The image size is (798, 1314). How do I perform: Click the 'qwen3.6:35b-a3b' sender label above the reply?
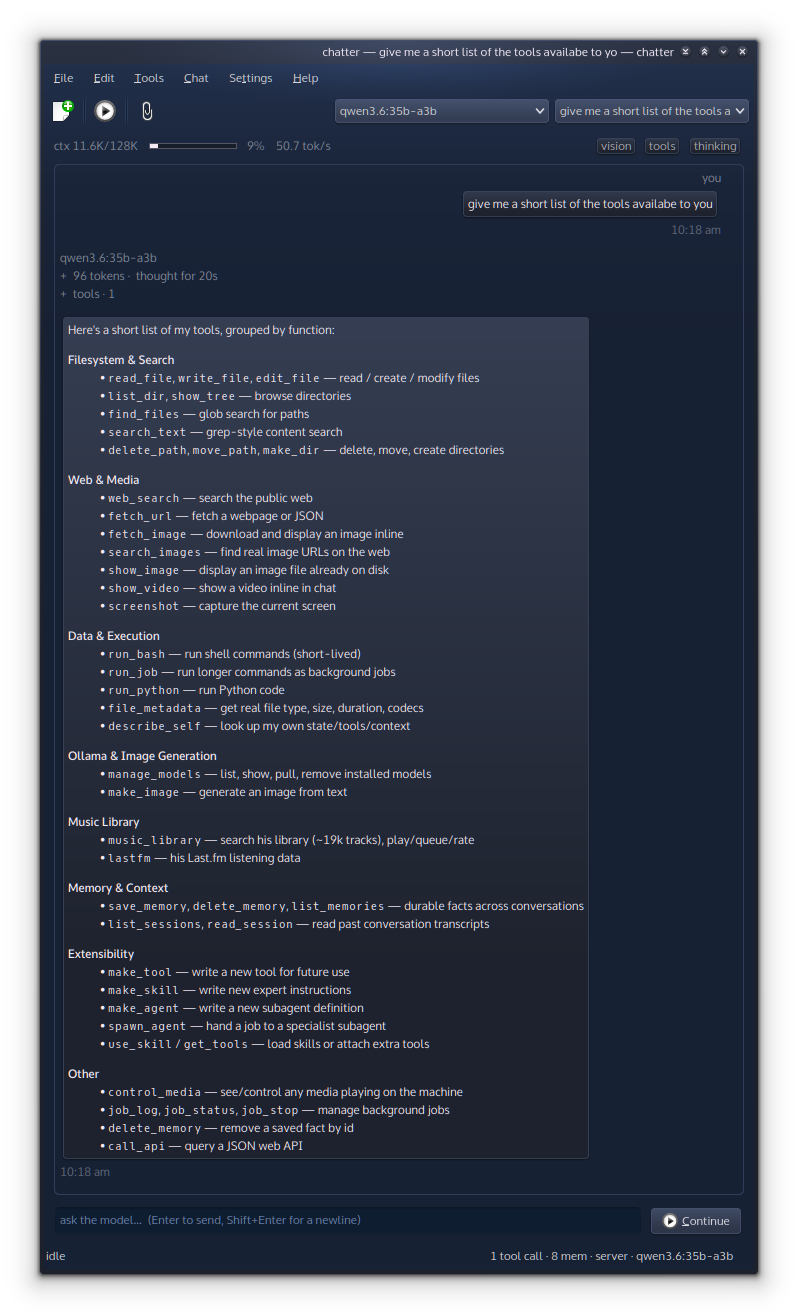click(x=108, y=258)
